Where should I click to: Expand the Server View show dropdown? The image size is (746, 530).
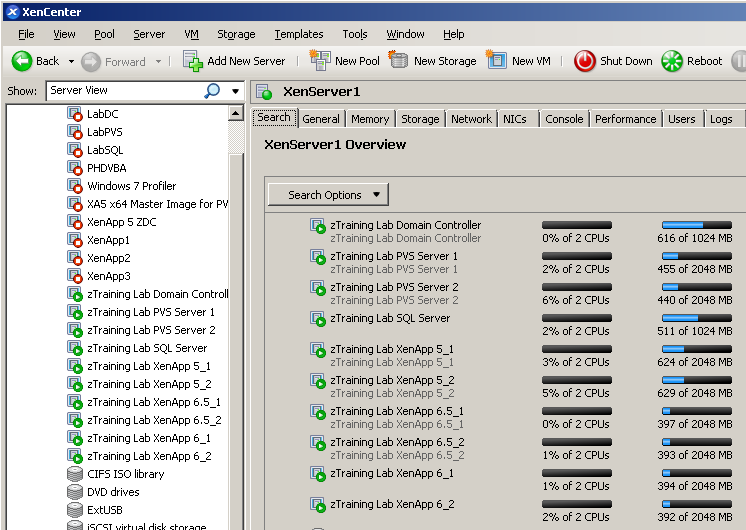tap(236, 91)
